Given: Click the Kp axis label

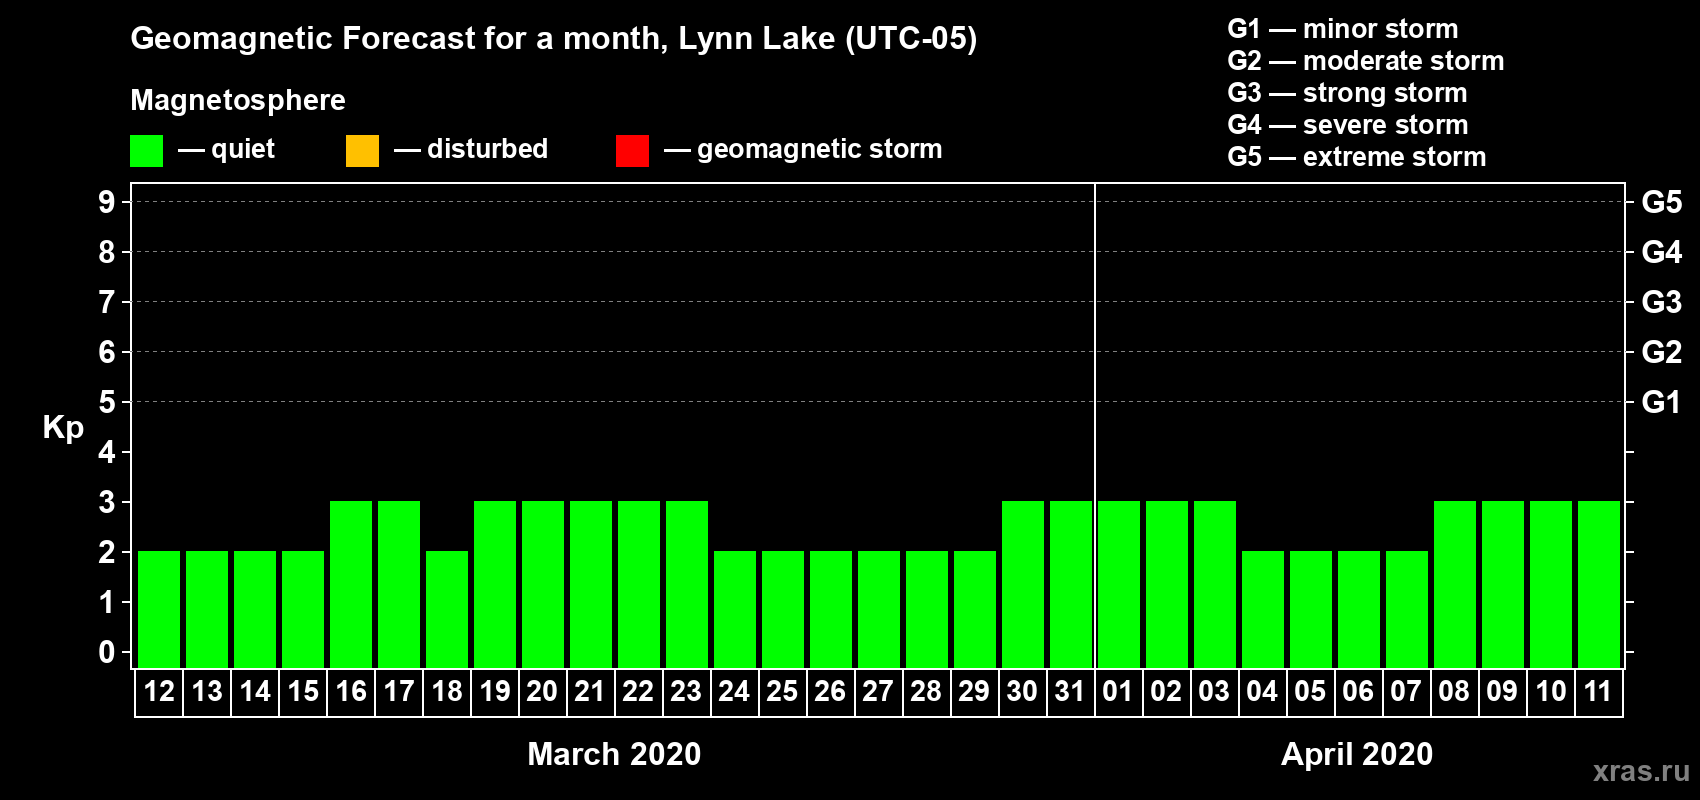Looking at the screenshot, I should coord(63,428).
